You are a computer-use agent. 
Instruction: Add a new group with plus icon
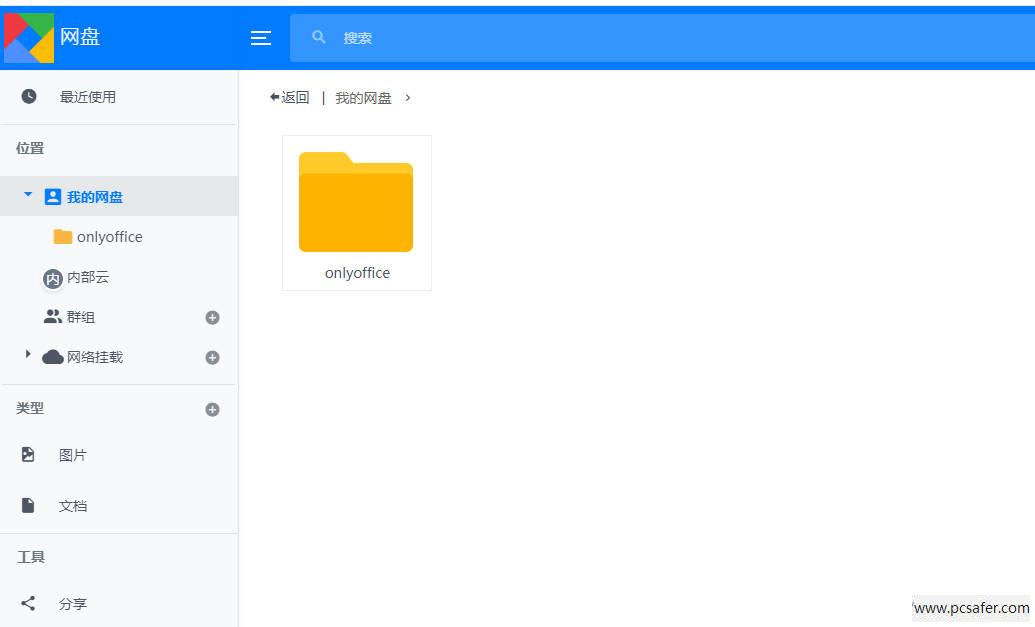pyautogui.click(x=212, y=317)
